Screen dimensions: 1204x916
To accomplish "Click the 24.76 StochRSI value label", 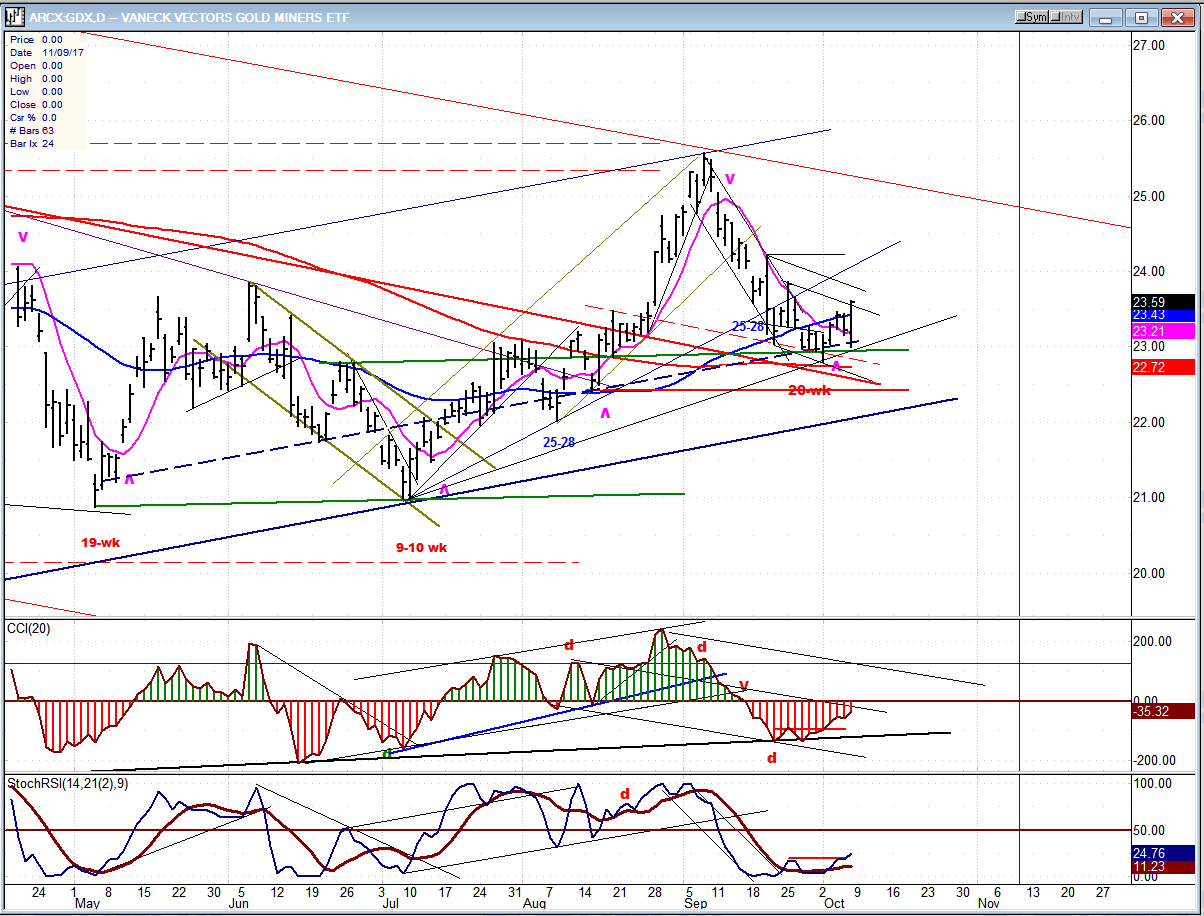I will pos(1163,853).
